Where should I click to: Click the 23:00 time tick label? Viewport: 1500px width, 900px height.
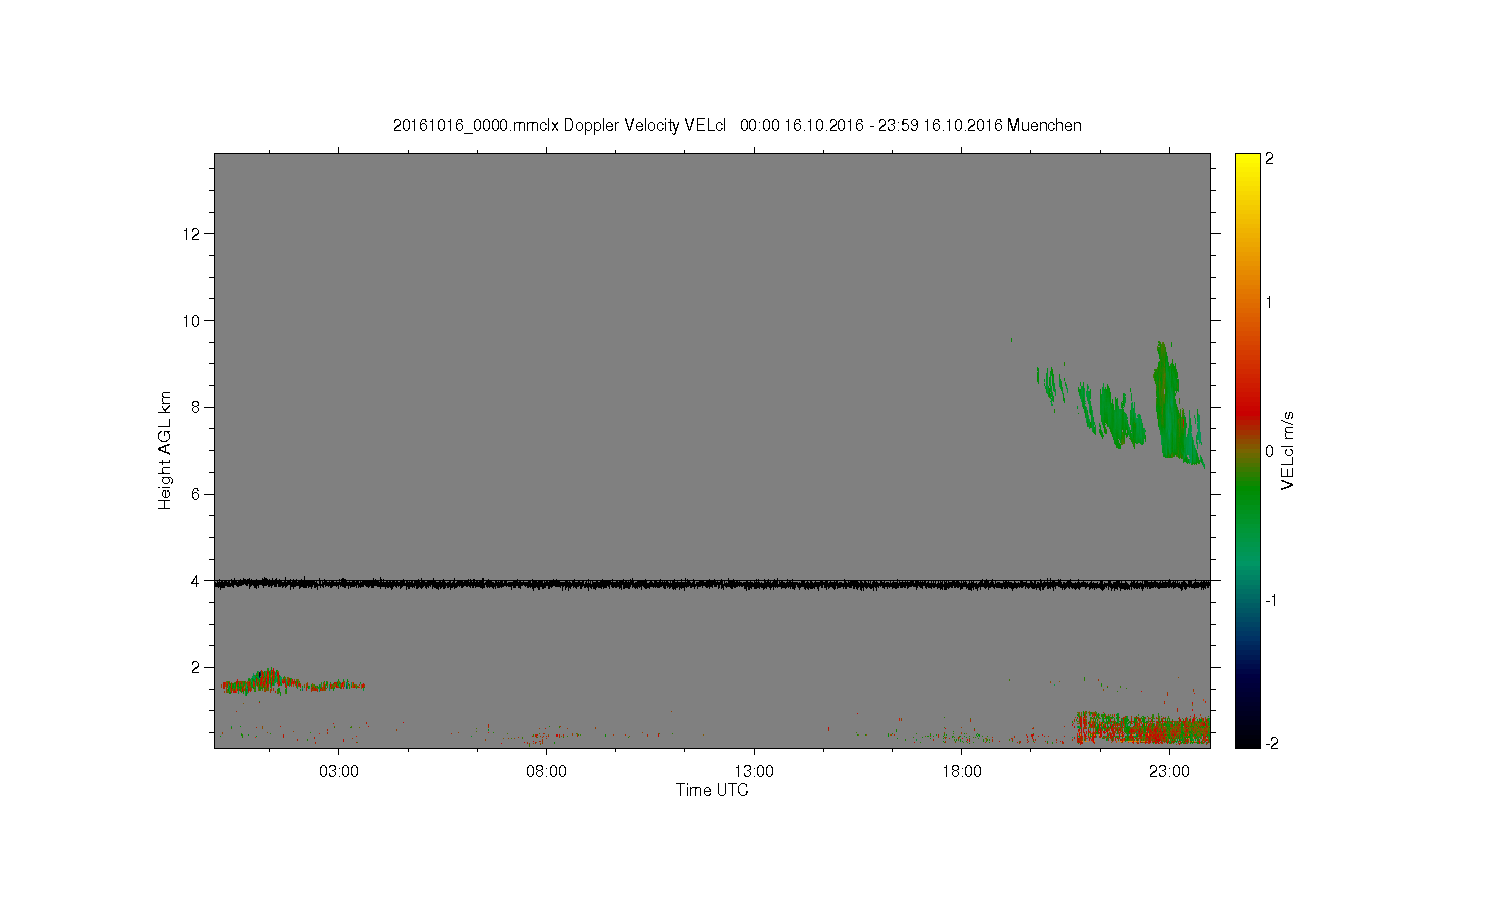point(1169,771)
